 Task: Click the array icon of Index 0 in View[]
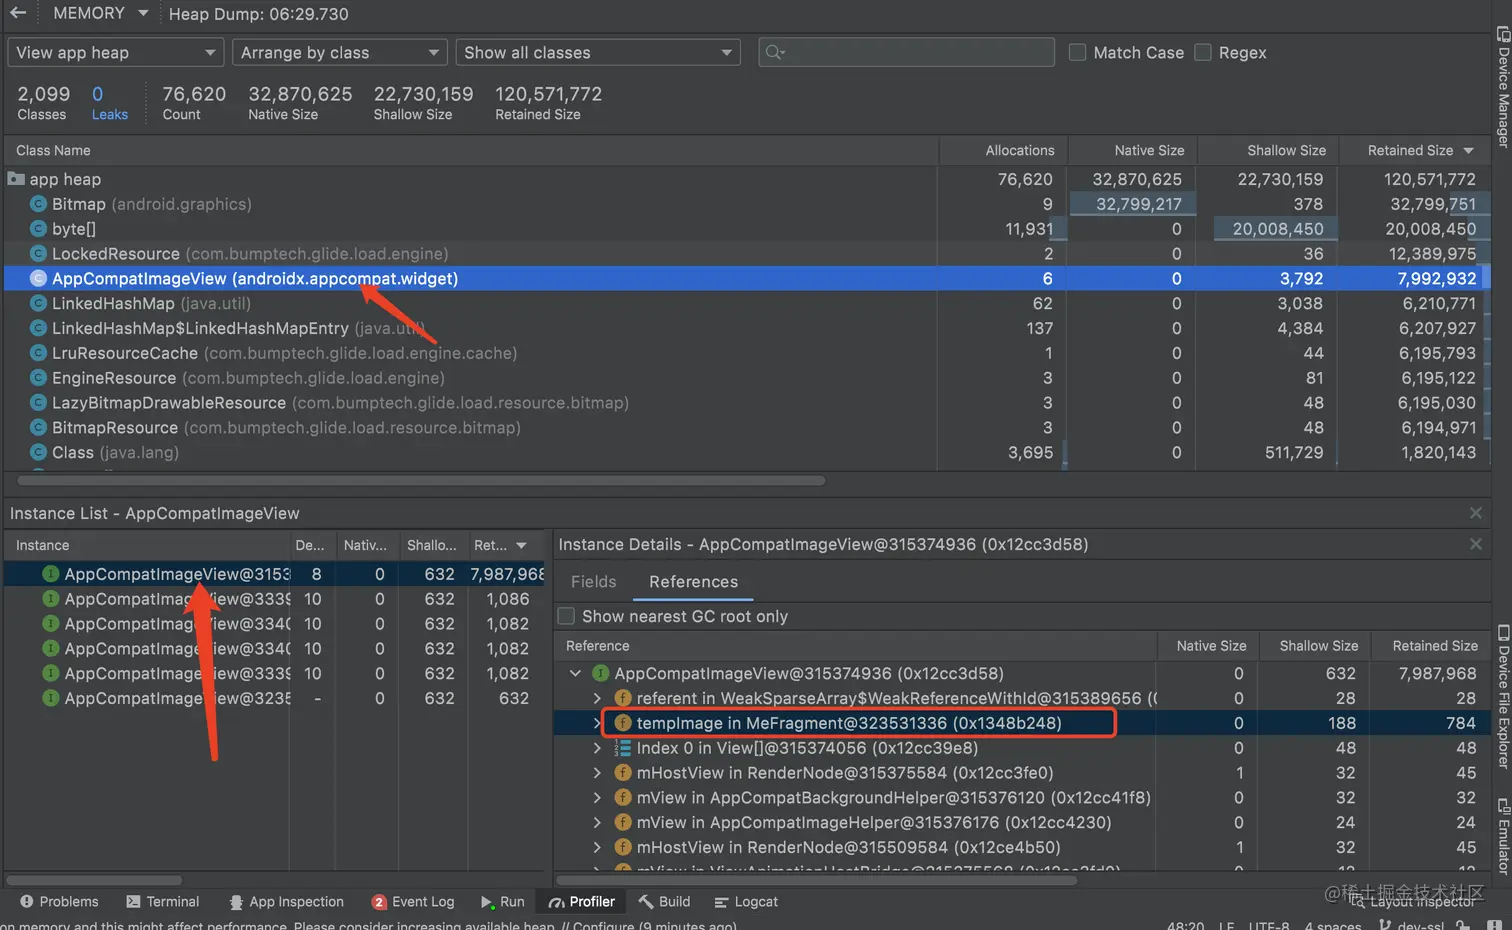pos(622,748)
